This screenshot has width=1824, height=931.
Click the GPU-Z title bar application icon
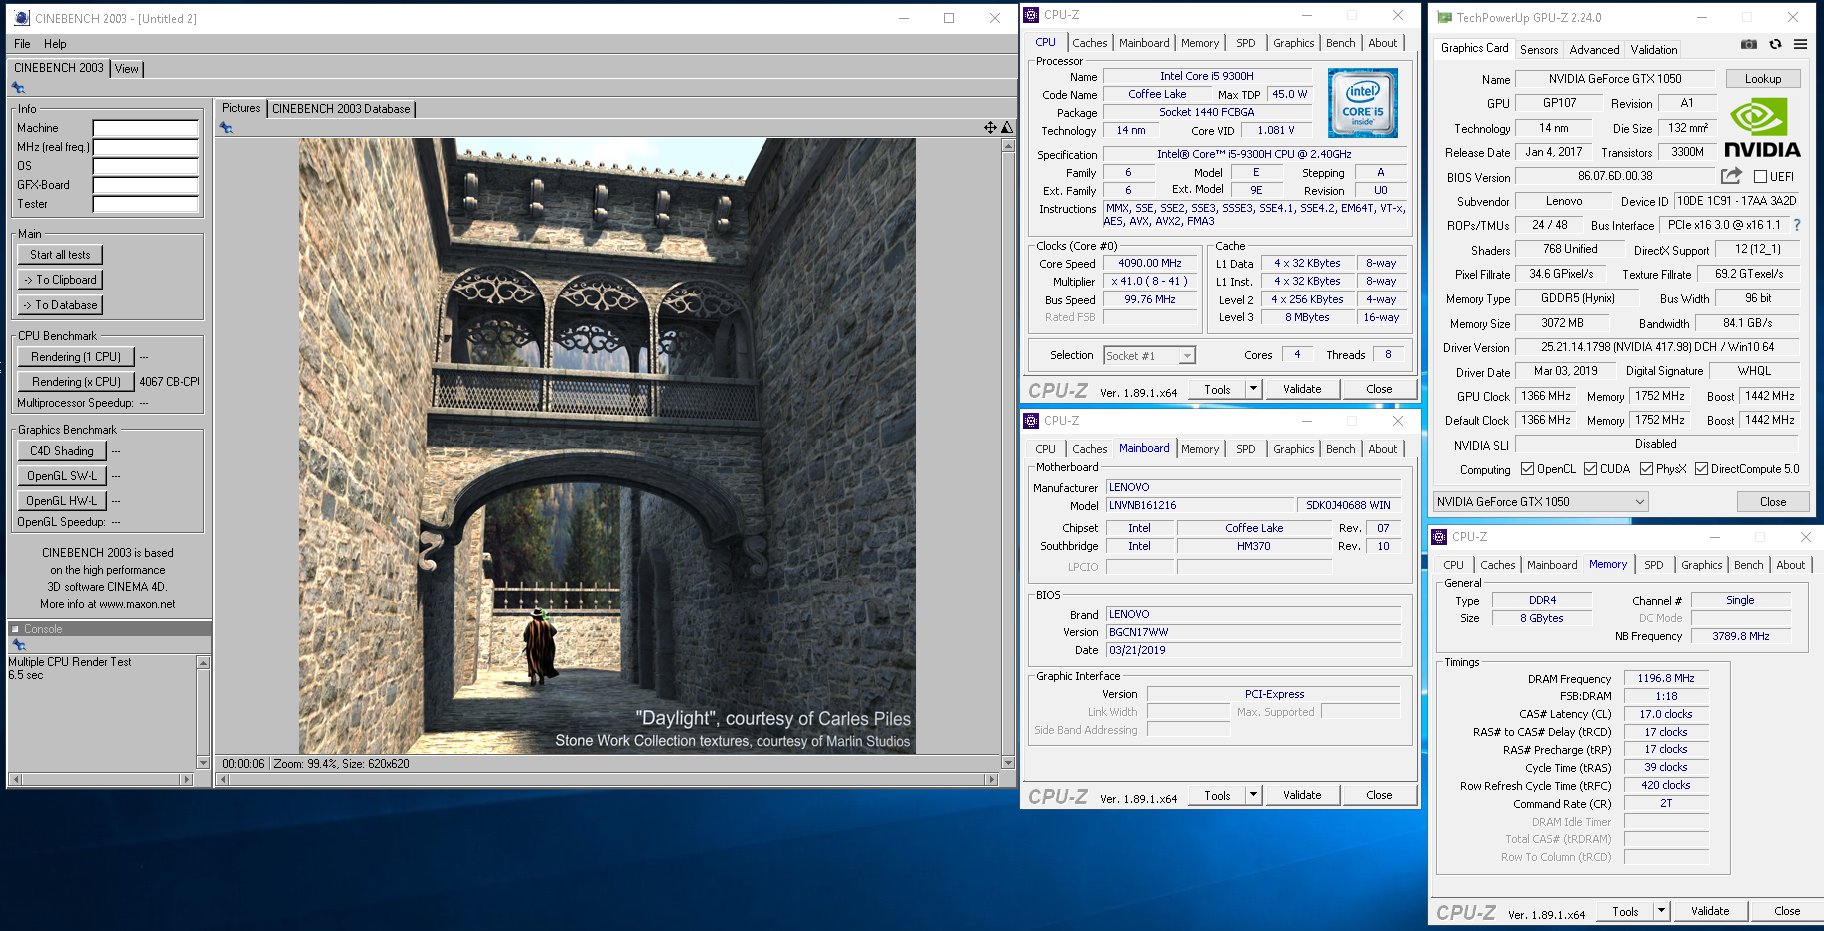point(1444,17)
